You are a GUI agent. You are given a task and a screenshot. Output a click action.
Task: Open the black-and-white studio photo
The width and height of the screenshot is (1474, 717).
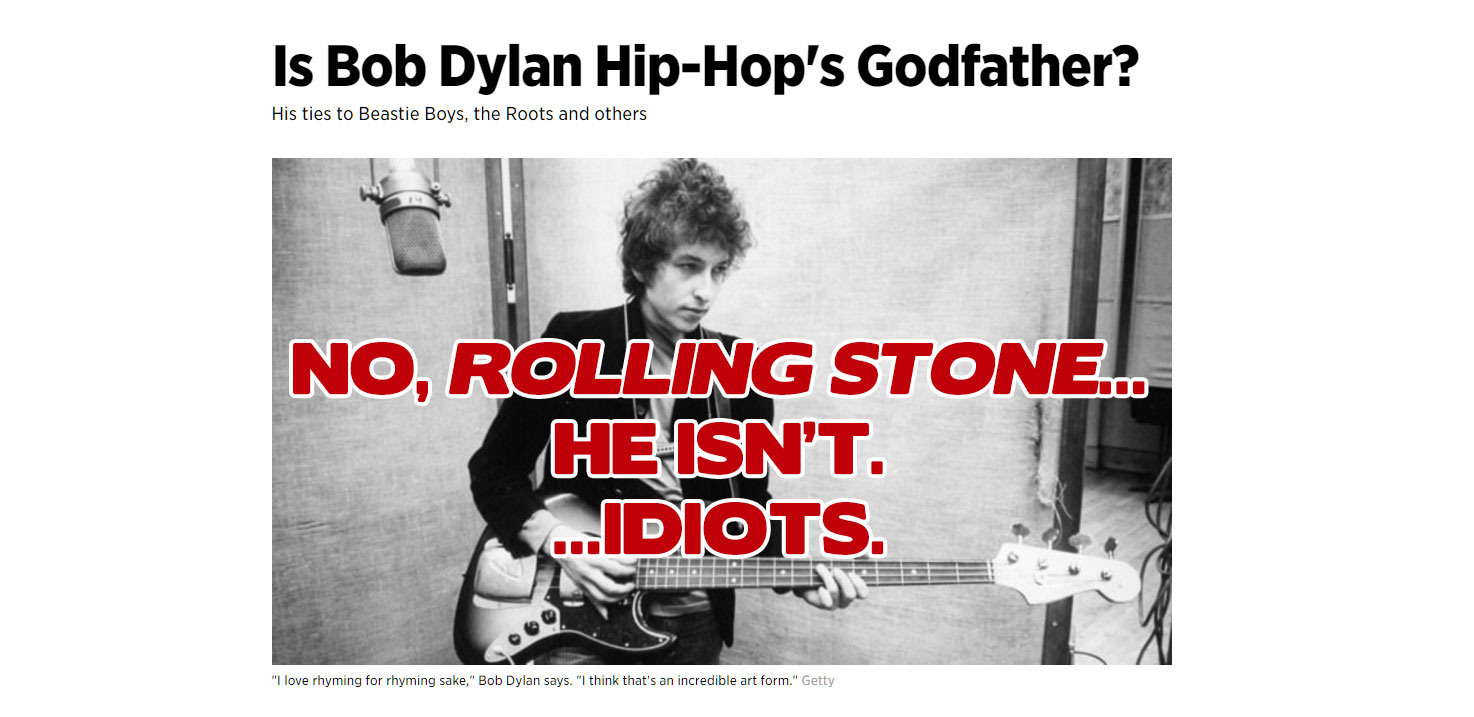tap(721, 411)
